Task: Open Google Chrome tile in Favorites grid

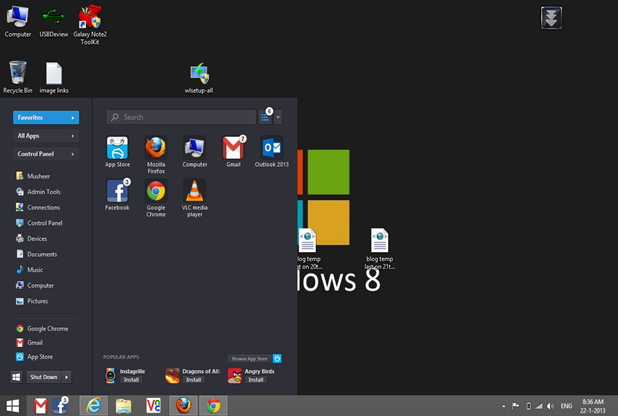Action: (x=155, y=191)
